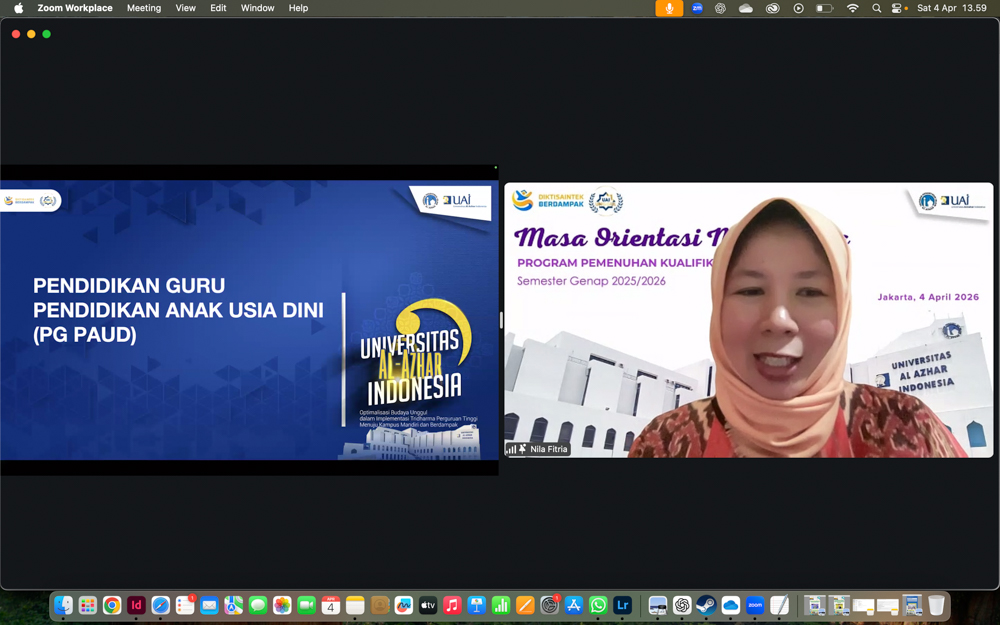The image size is (1000, 625).
Task: Click the orange microphone indicator in menu bar
Action: 669,8
